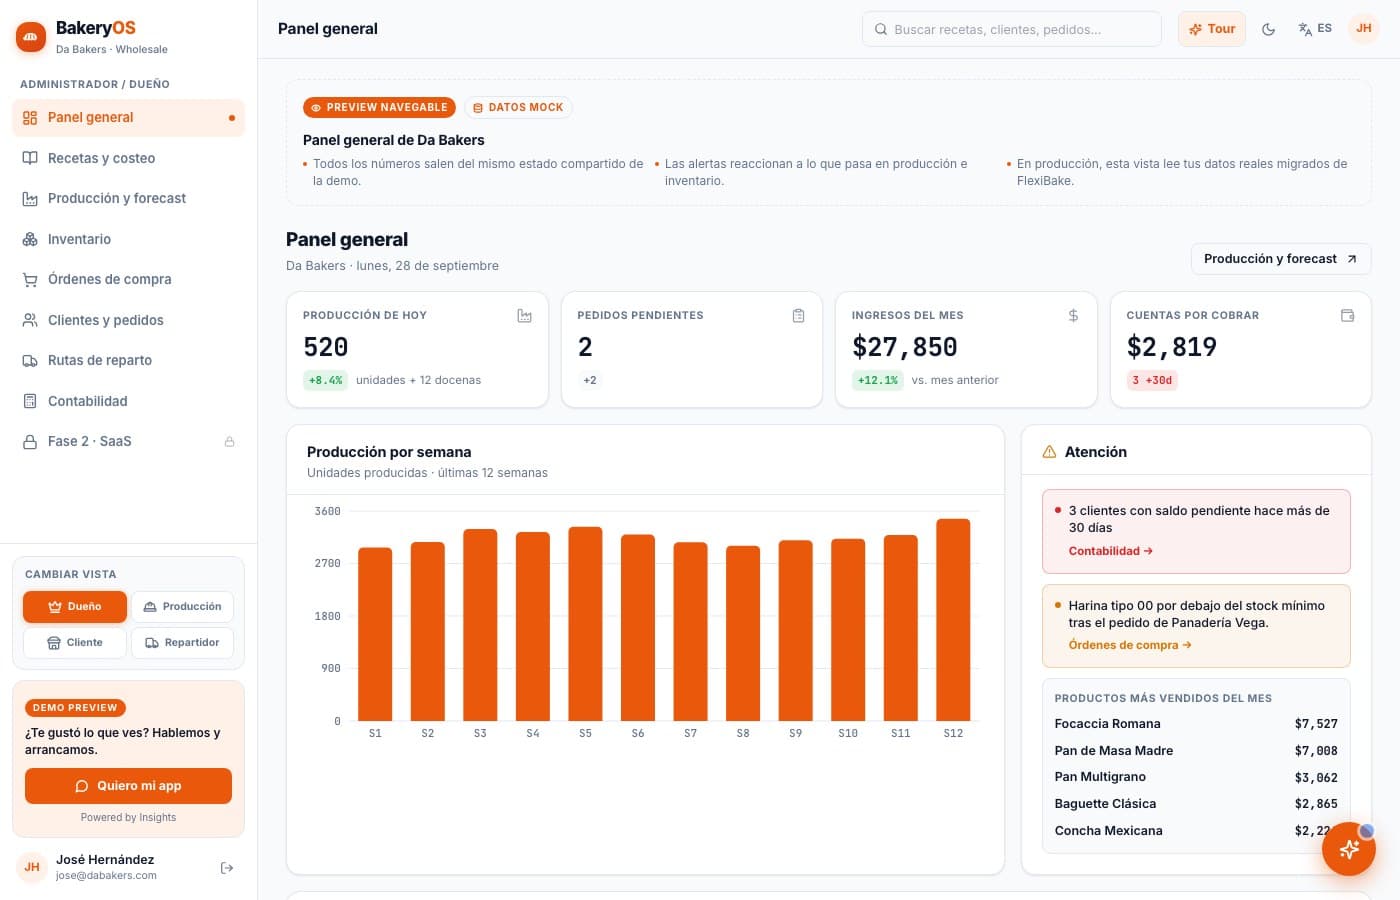The height and width of the screenshot is (900, 1400).
Task: Open the locked Fase 2 · SaaS item
Action: click(128, 441)
